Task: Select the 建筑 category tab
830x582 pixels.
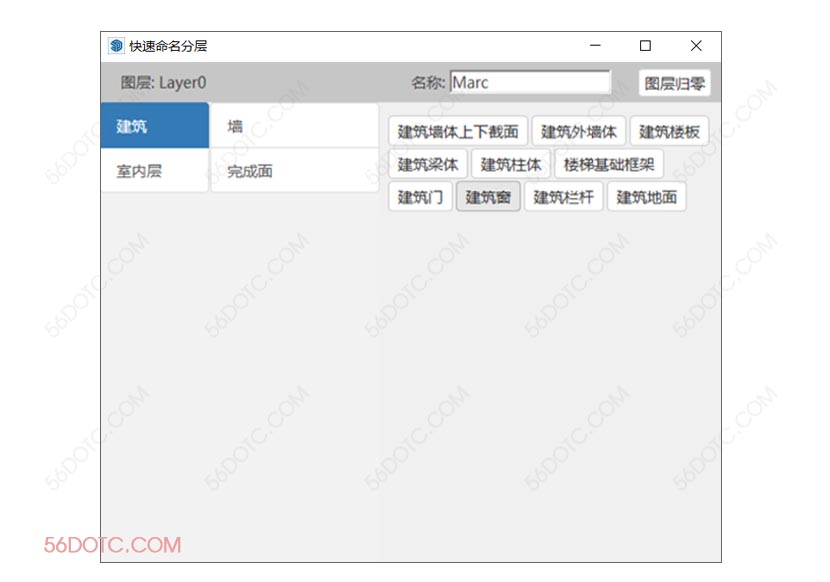Action: [154, 126]
